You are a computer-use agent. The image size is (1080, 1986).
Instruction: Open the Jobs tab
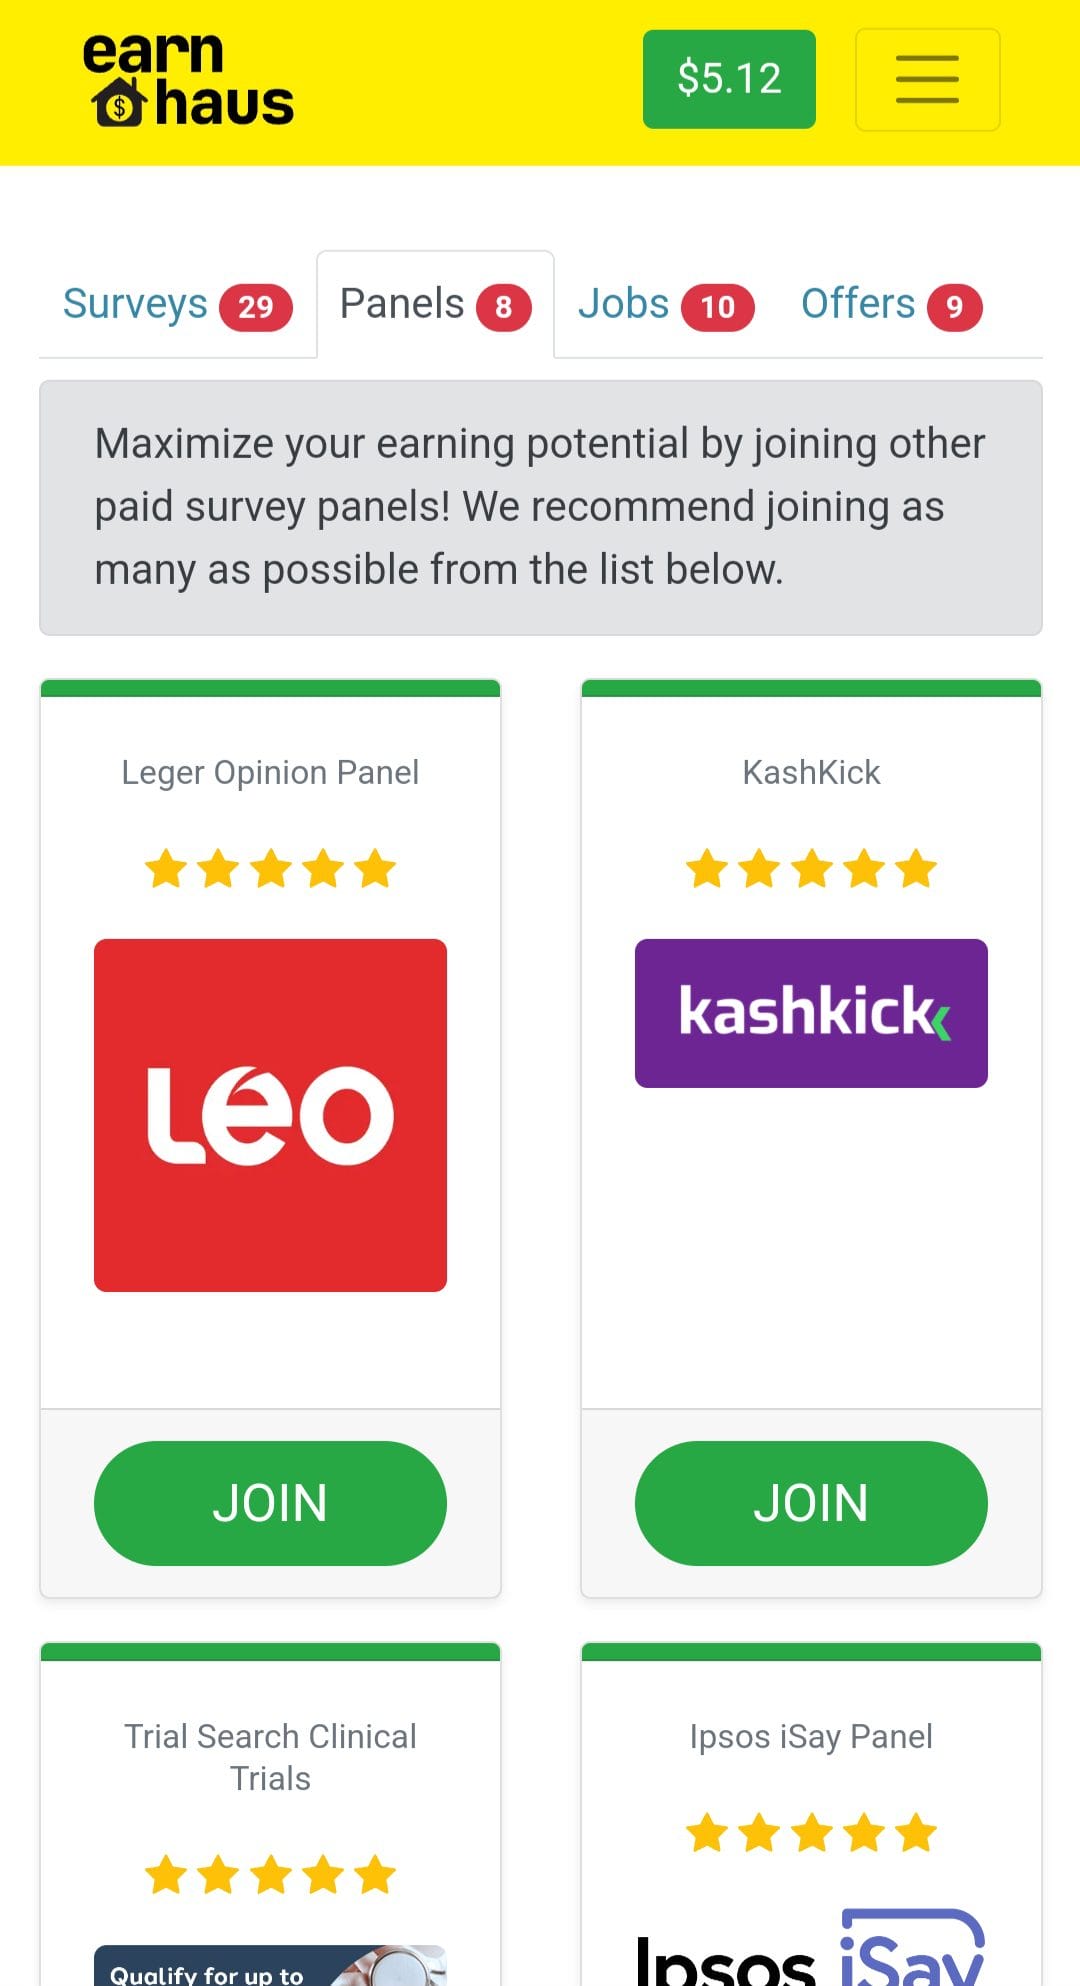pos(665,305)
